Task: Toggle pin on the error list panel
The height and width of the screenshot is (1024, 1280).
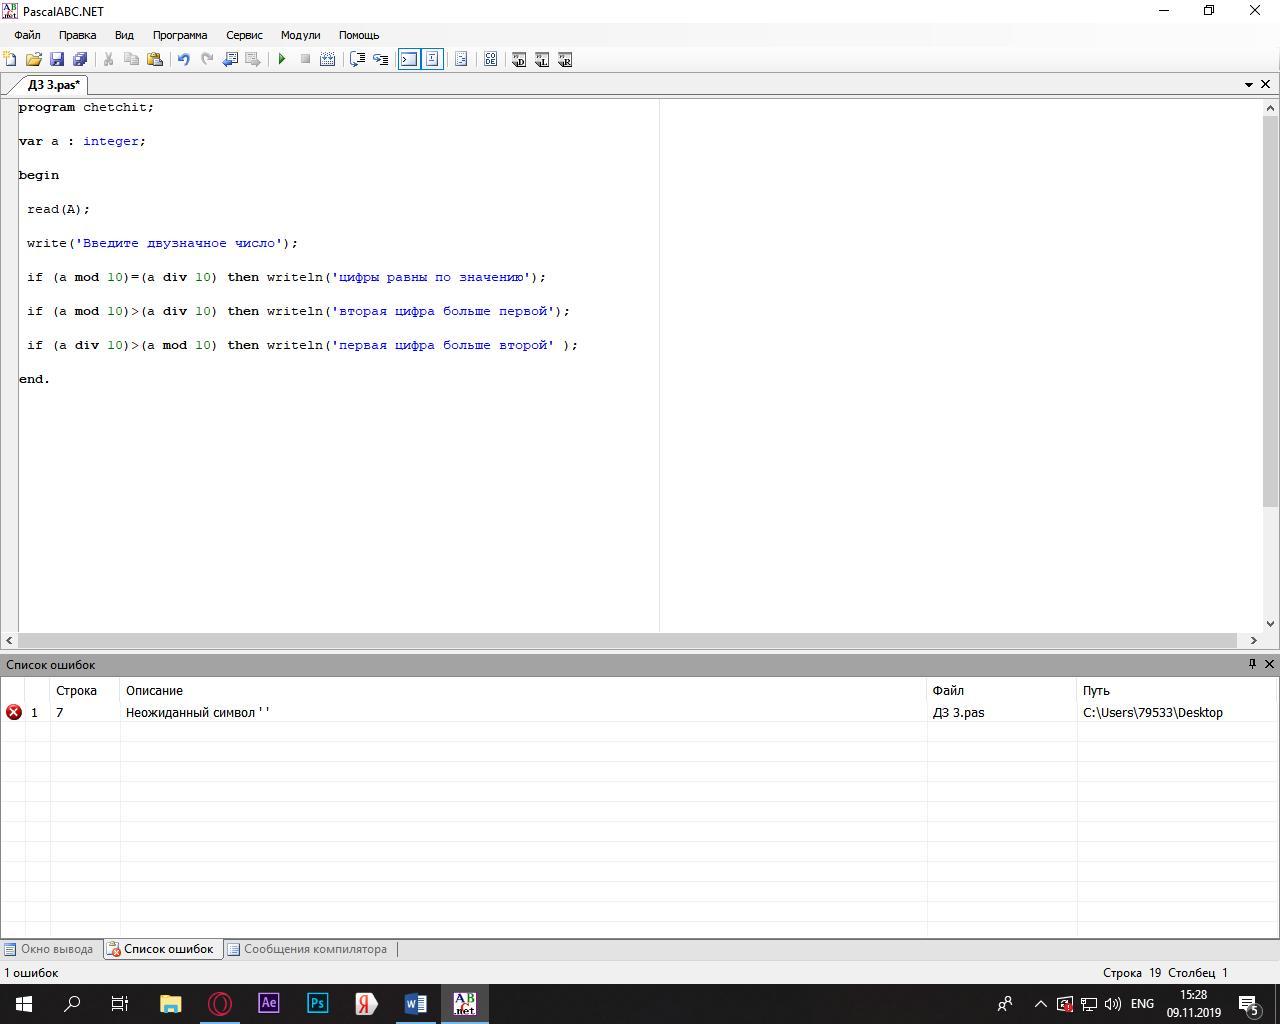Action: point(1252,664)
